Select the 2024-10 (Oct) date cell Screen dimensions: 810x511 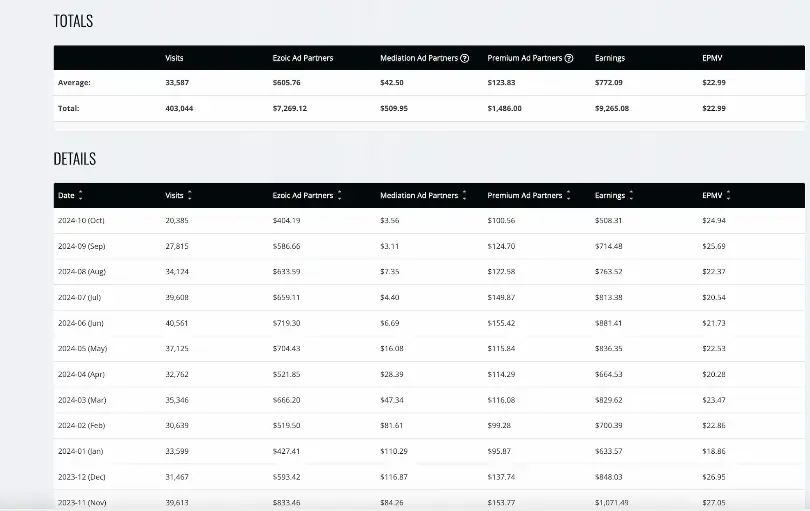tap(81, 221)
